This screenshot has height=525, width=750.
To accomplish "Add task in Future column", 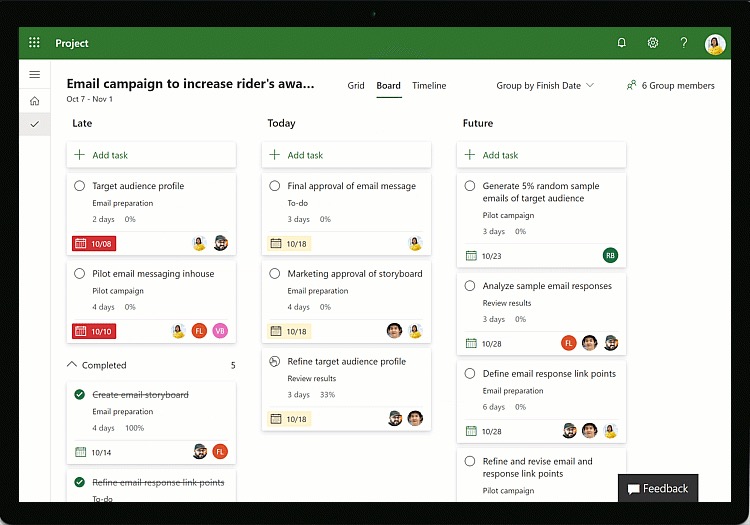I will (x=541, y=155).
